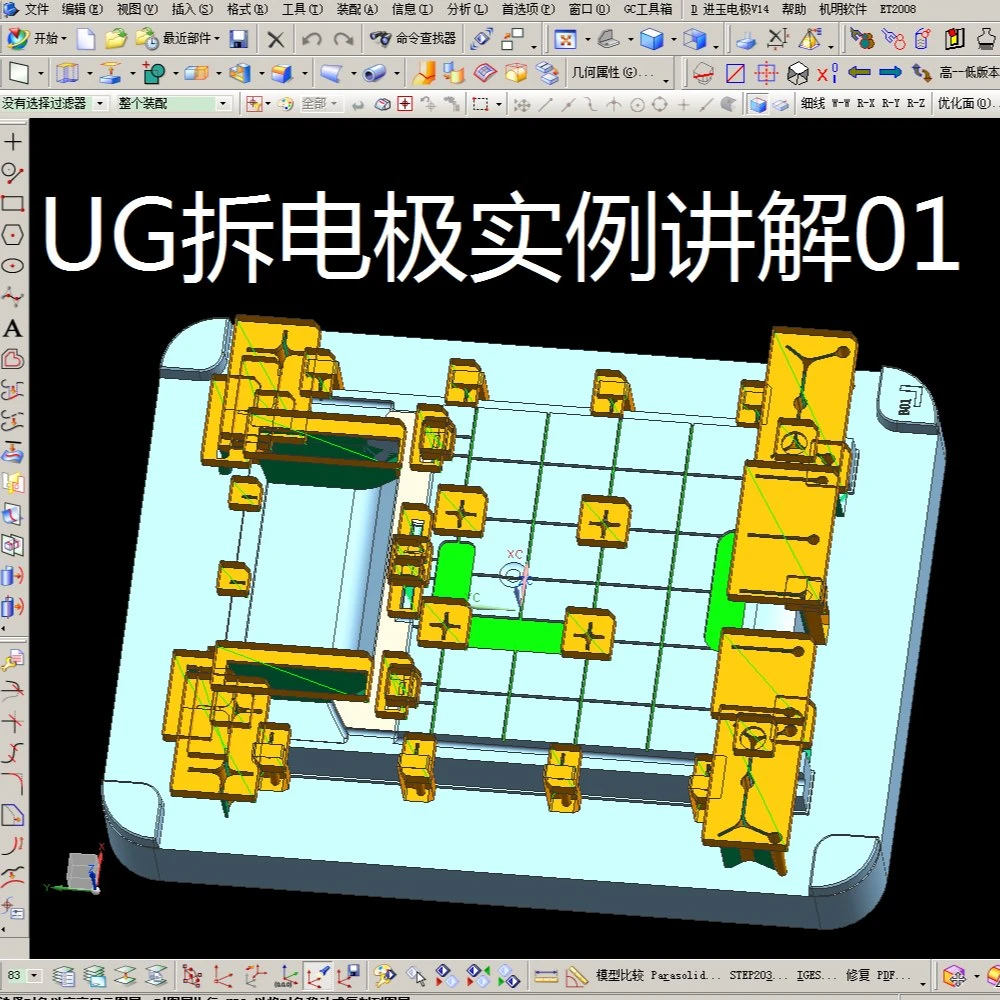
Task: Click the green slot face in the model
Action: [515, 633]
